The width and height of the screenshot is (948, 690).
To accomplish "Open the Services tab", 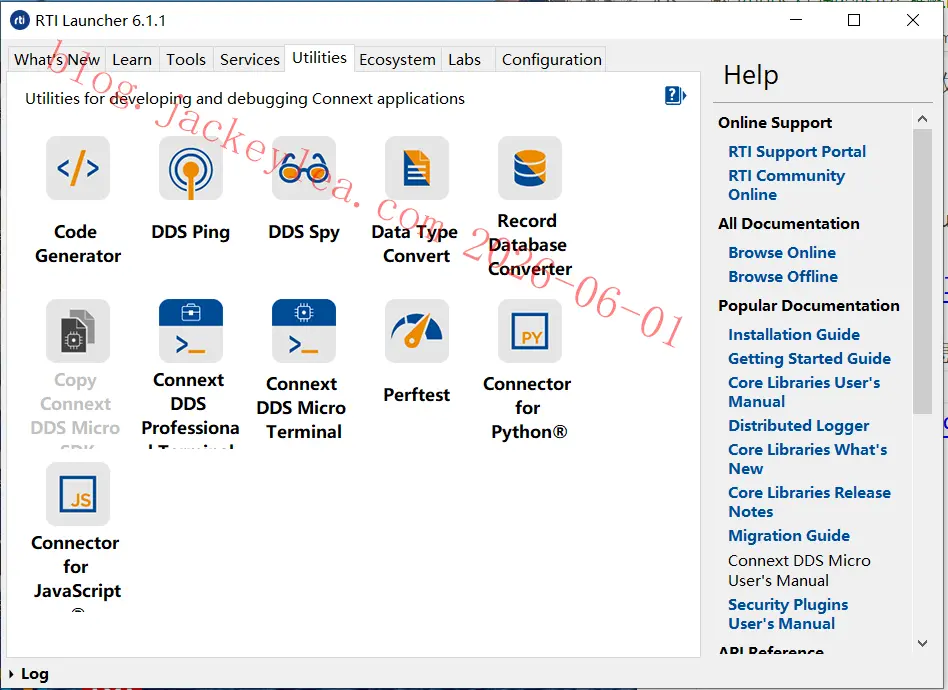I will (x=250, y=60).
